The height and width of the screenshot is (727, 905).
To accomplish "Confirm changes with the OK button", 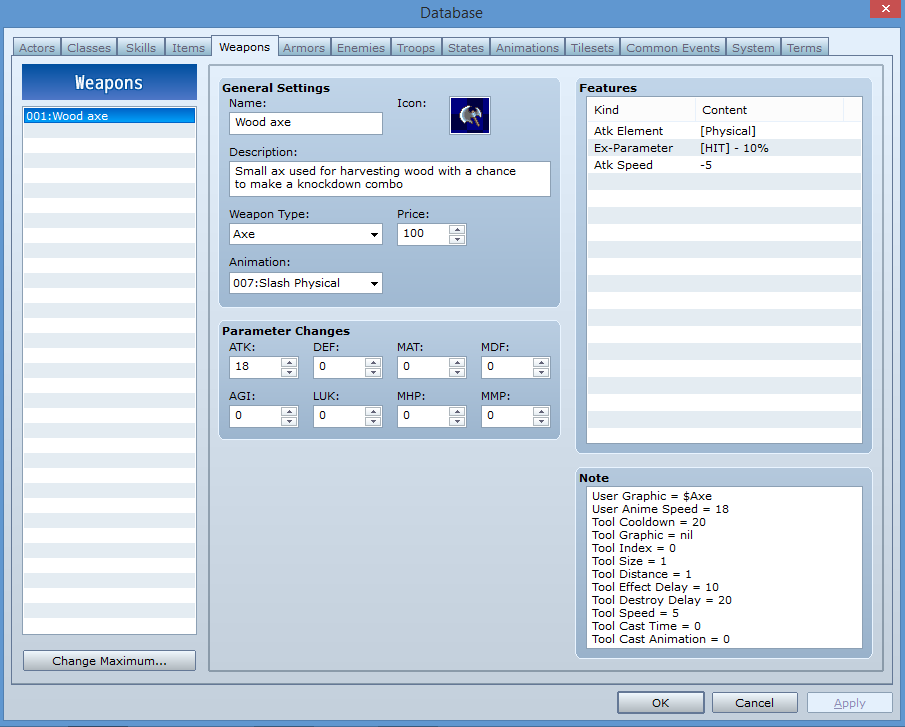I will point(660,702).
